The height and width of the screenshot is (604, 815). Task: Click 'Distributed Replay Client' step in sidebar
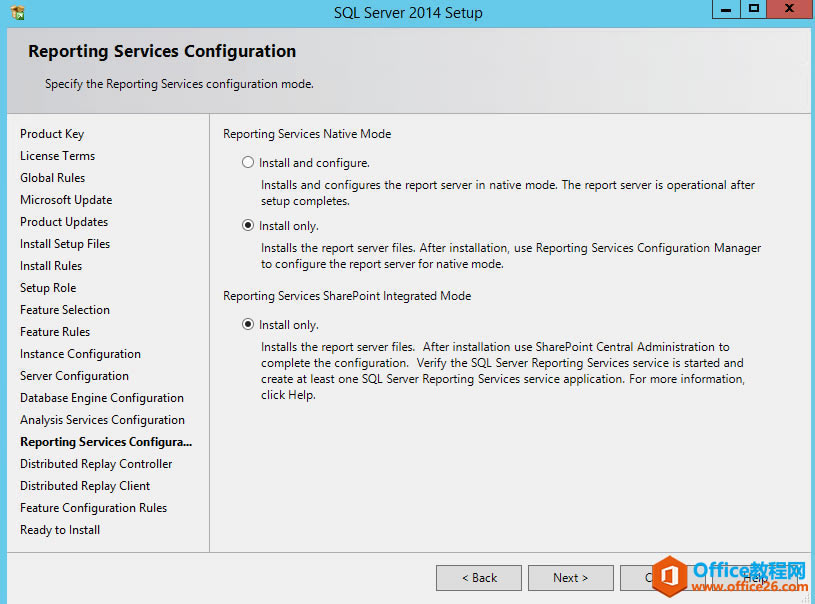85,486
